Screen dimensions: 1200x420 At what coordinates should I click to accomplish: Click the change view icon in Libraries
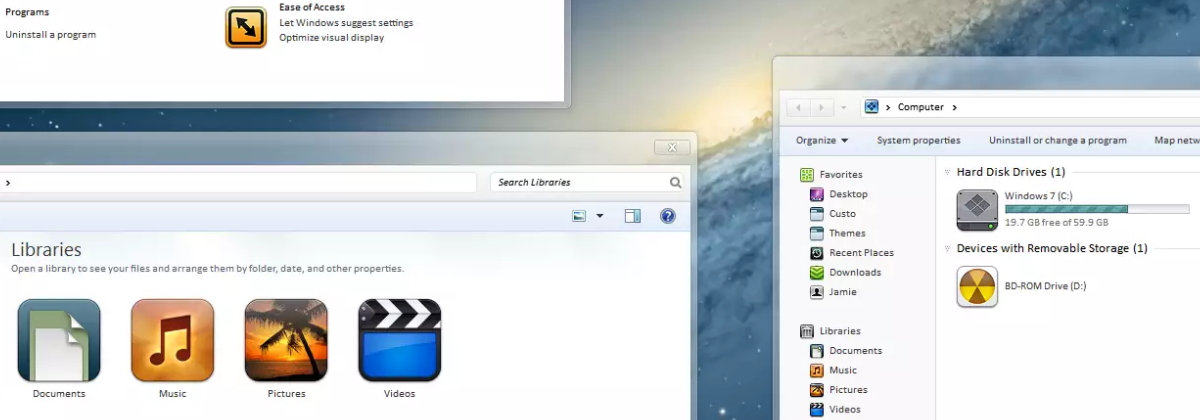coord(579,216)
